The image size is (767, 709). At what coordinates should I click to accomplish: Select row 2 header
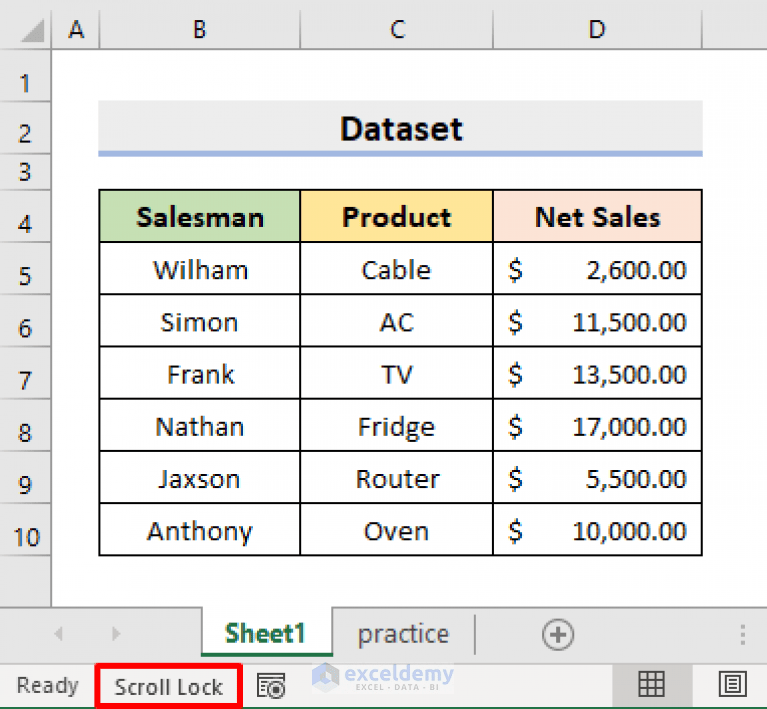point(25,129)
